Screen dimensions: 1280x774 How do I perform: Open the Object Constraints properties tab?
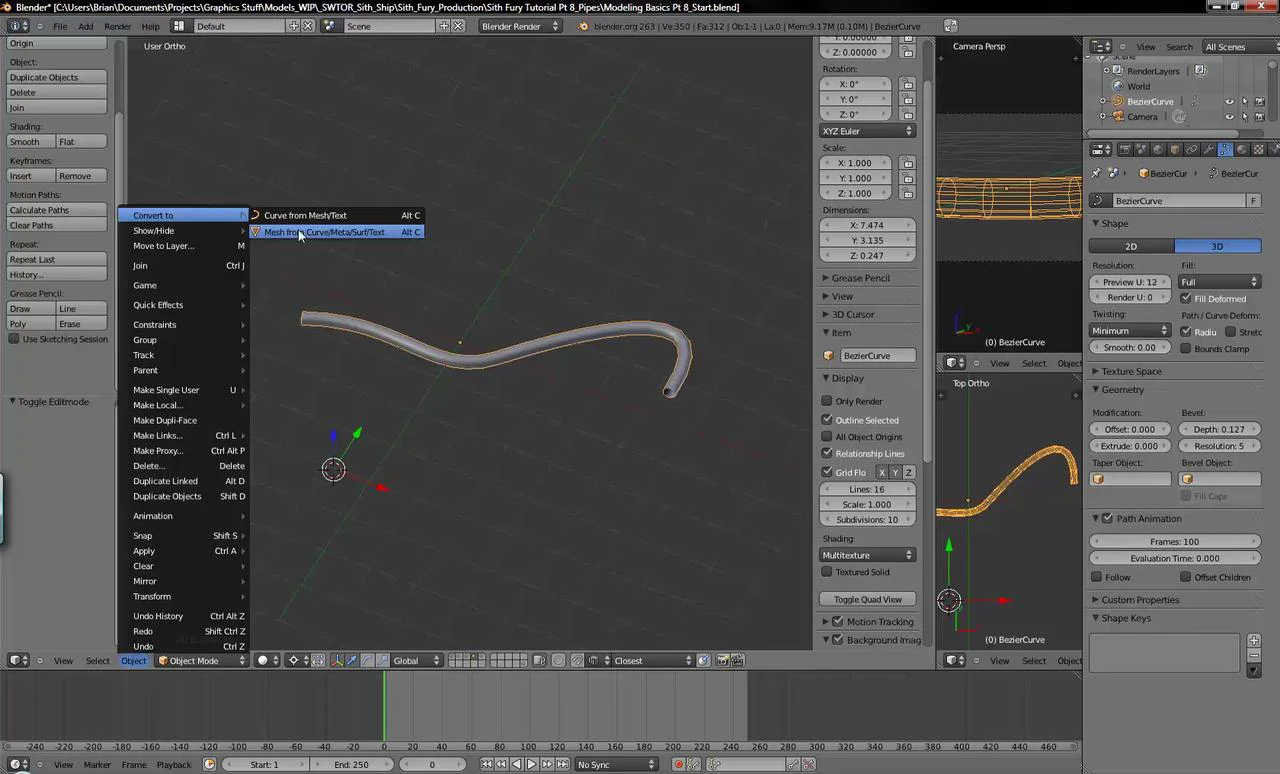(1192, 149)
